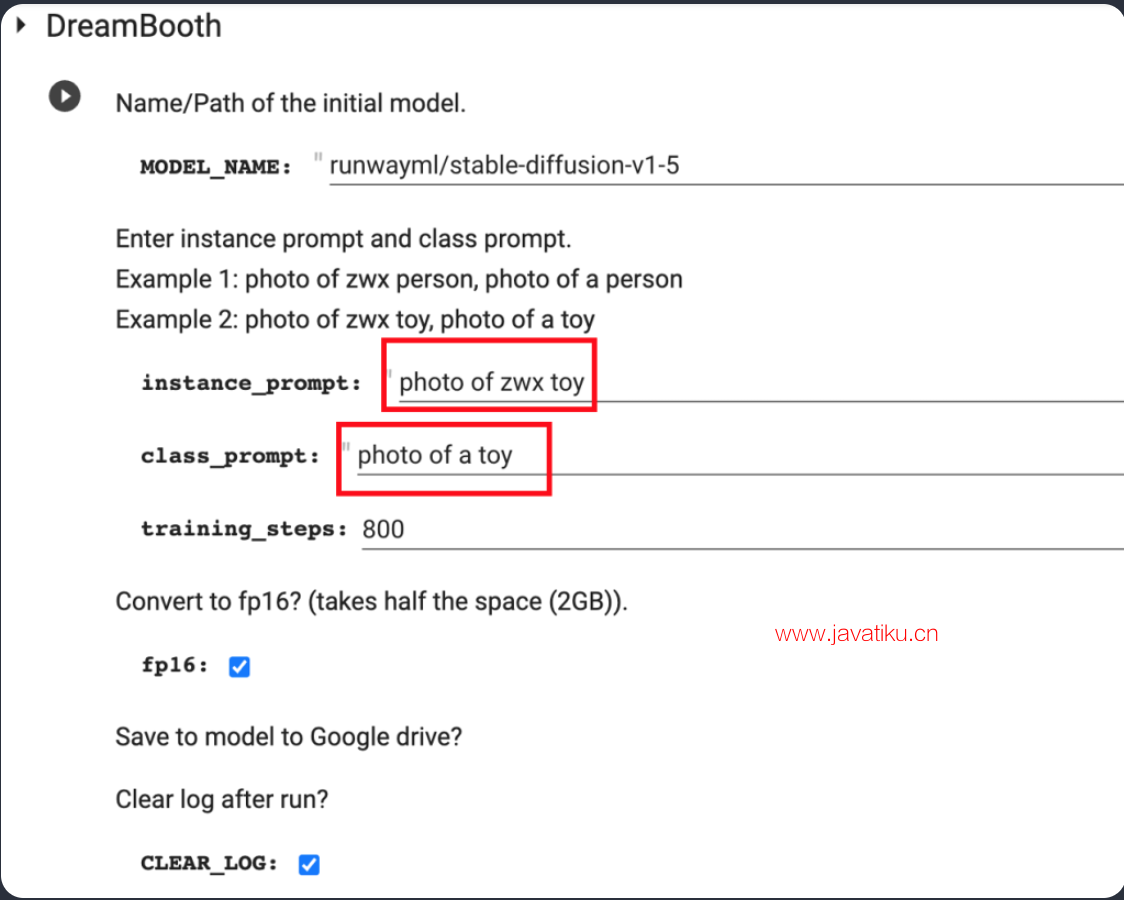Click the 'Save to model to Google drive?' text

tap(289, 737)
